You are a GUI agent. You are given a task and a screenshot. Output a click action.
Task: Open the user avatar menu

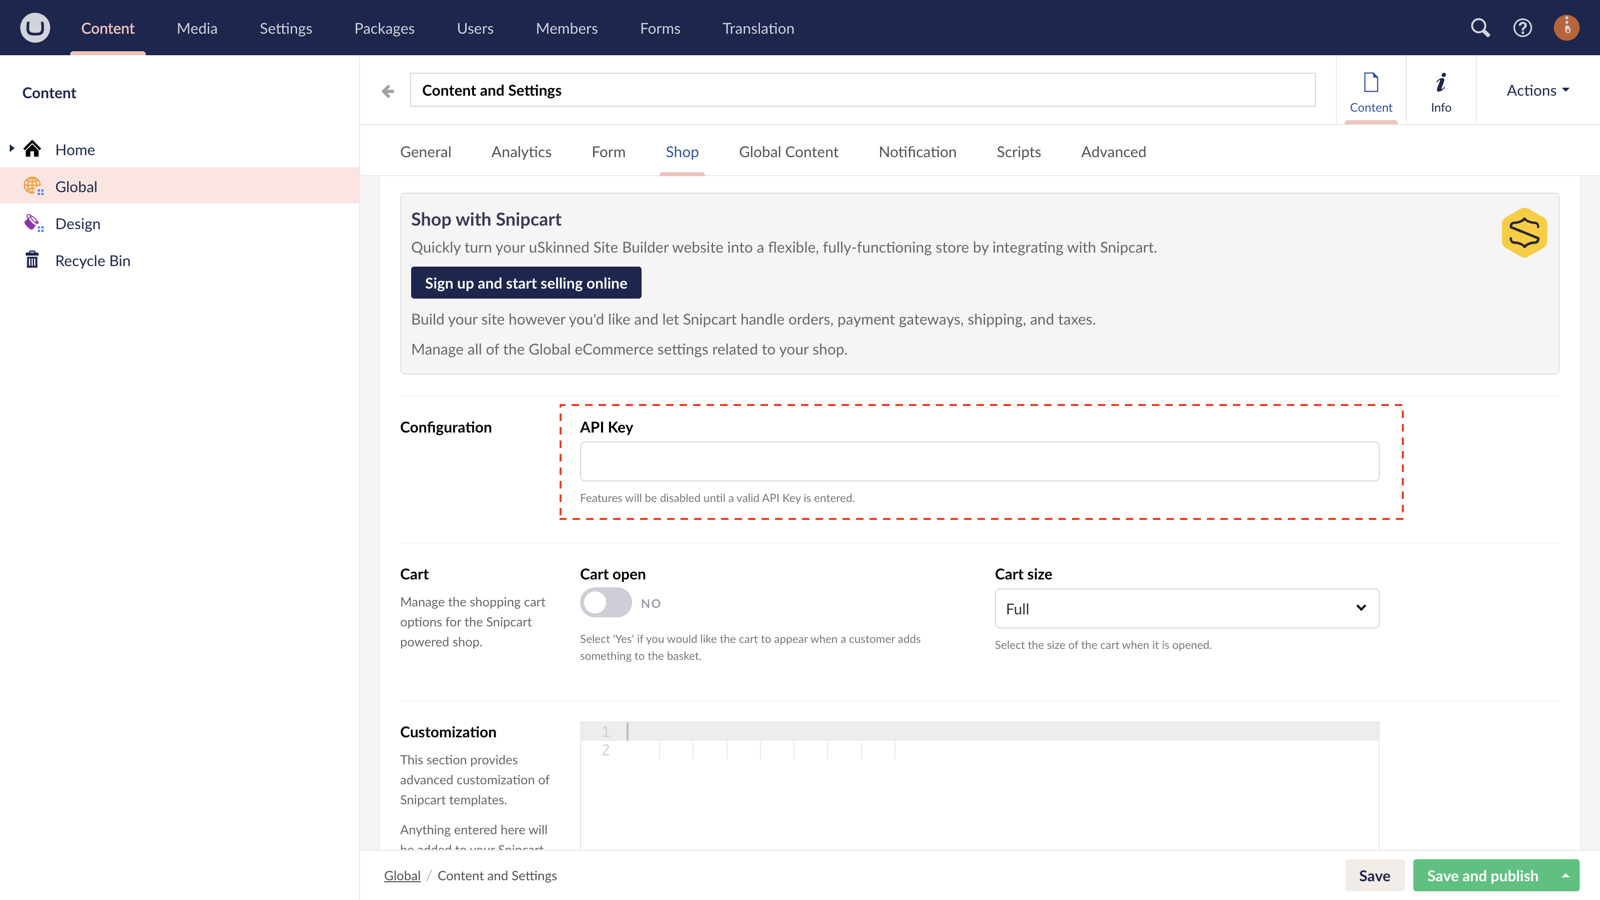pos(1566,27)
